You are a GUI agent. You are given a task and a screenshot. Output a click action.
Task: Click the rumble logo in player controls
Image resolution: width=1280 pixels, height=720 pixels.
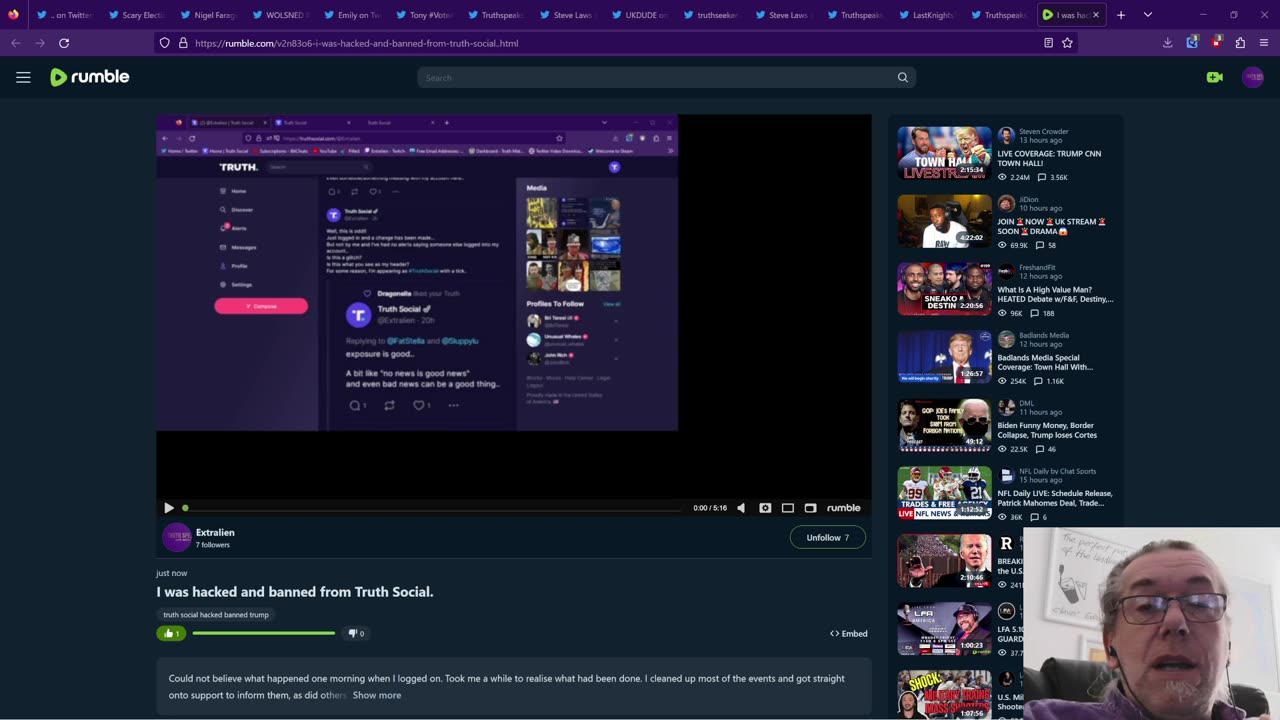843,508
